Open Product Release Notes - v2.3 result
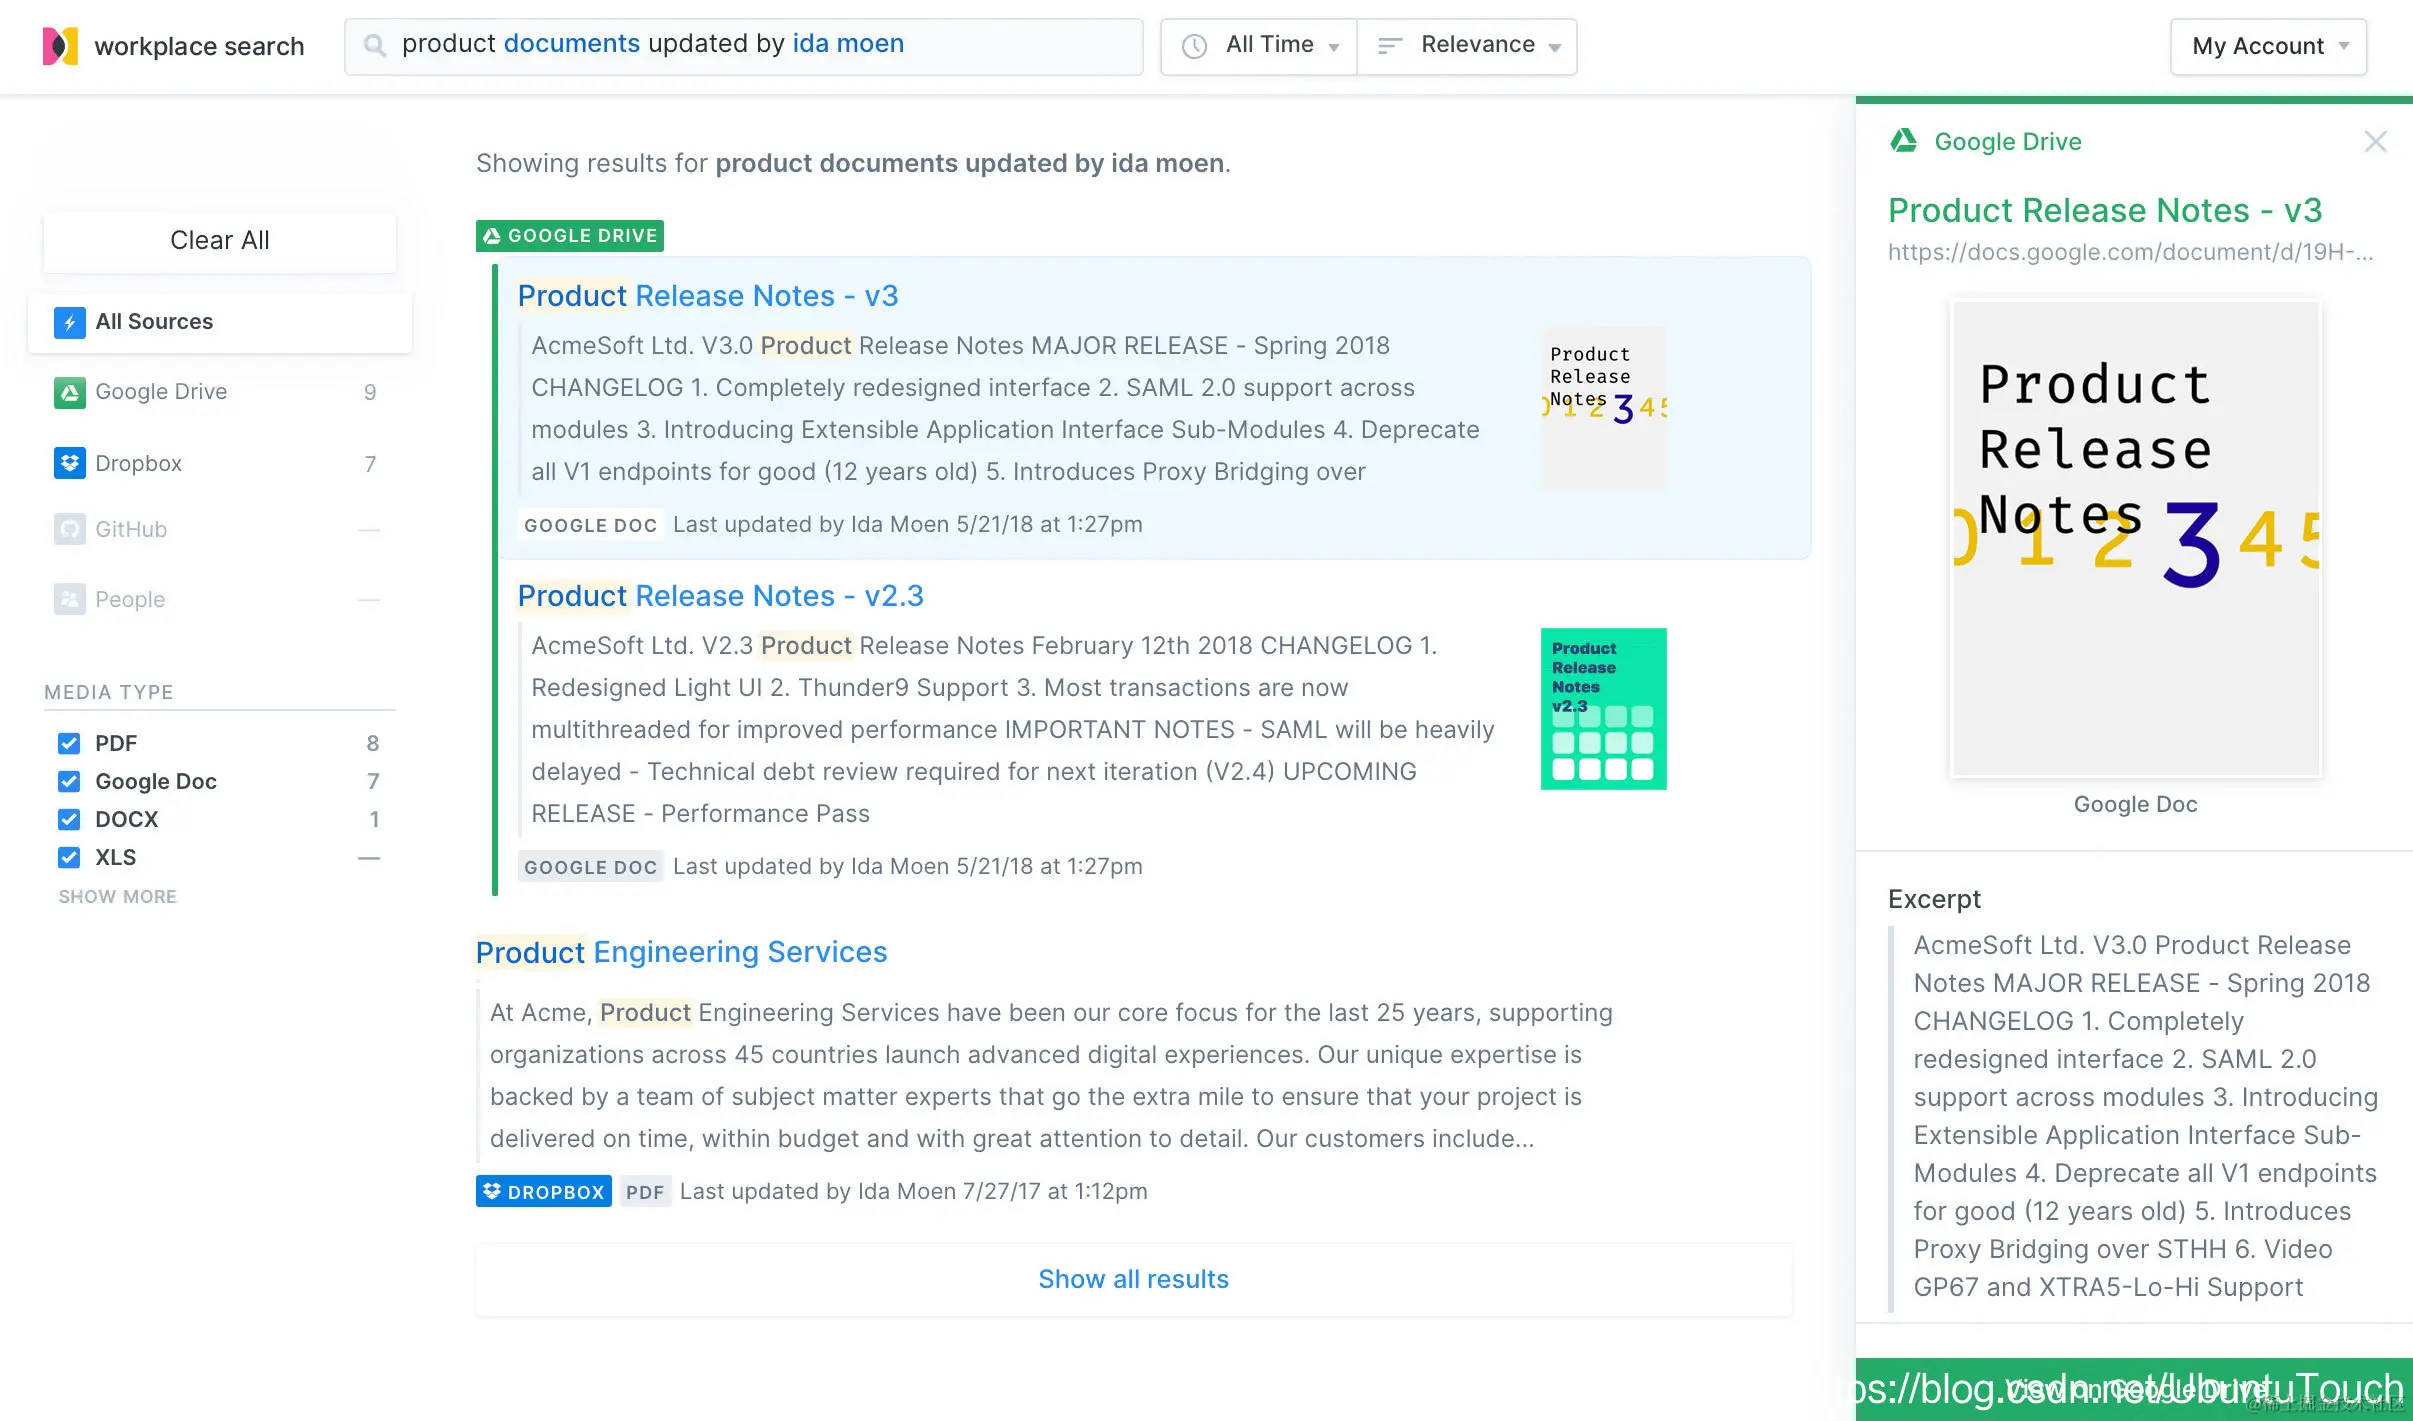Viewport: 2413px width, 1421px height. [x=720, y=596]
